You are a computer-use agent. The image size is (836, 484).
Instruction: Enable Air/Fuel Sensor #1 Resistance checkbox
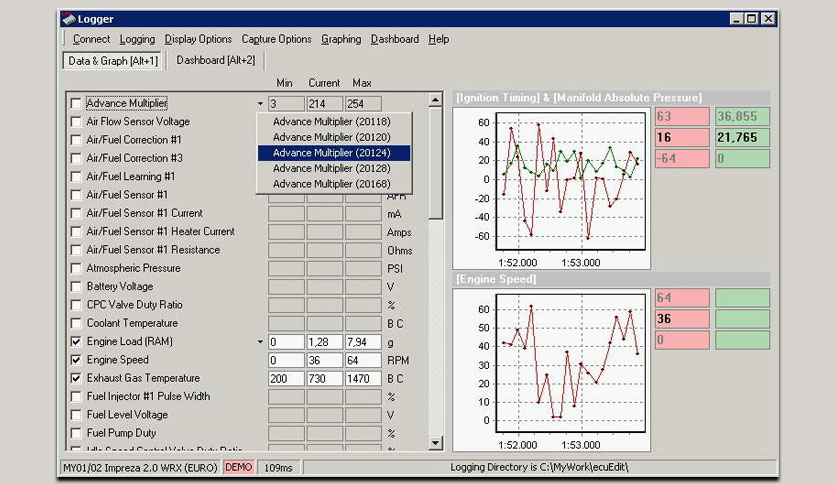tap(76, 249)
